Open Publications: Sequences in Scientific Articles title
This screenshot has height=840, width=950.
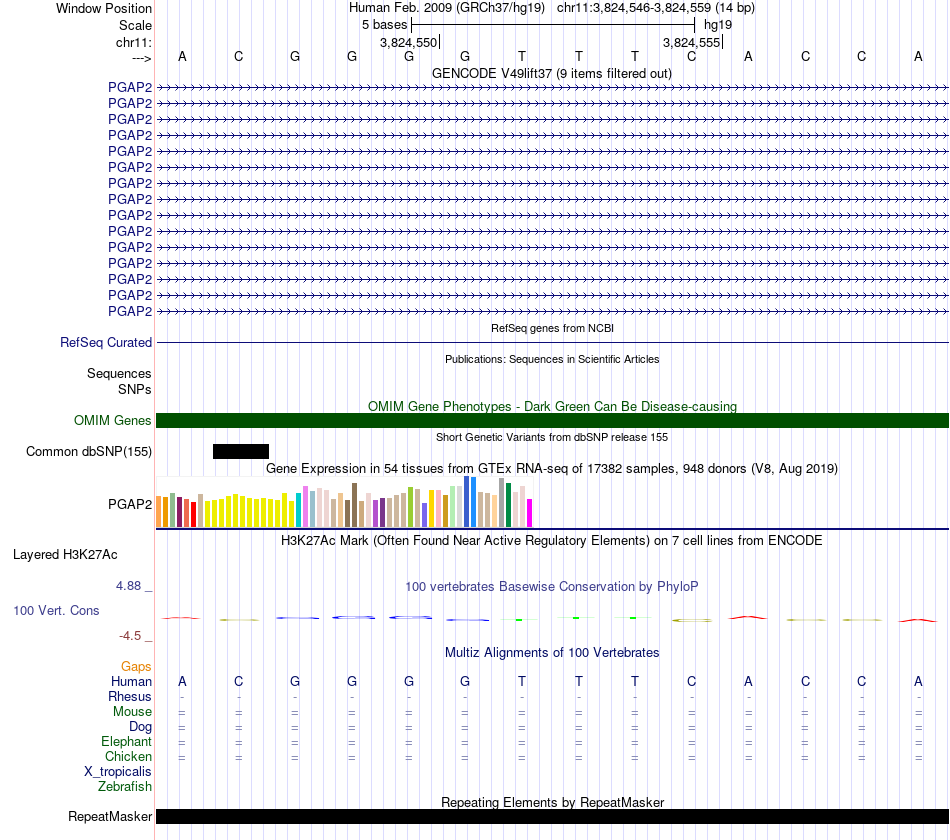[x=552, y=359]
